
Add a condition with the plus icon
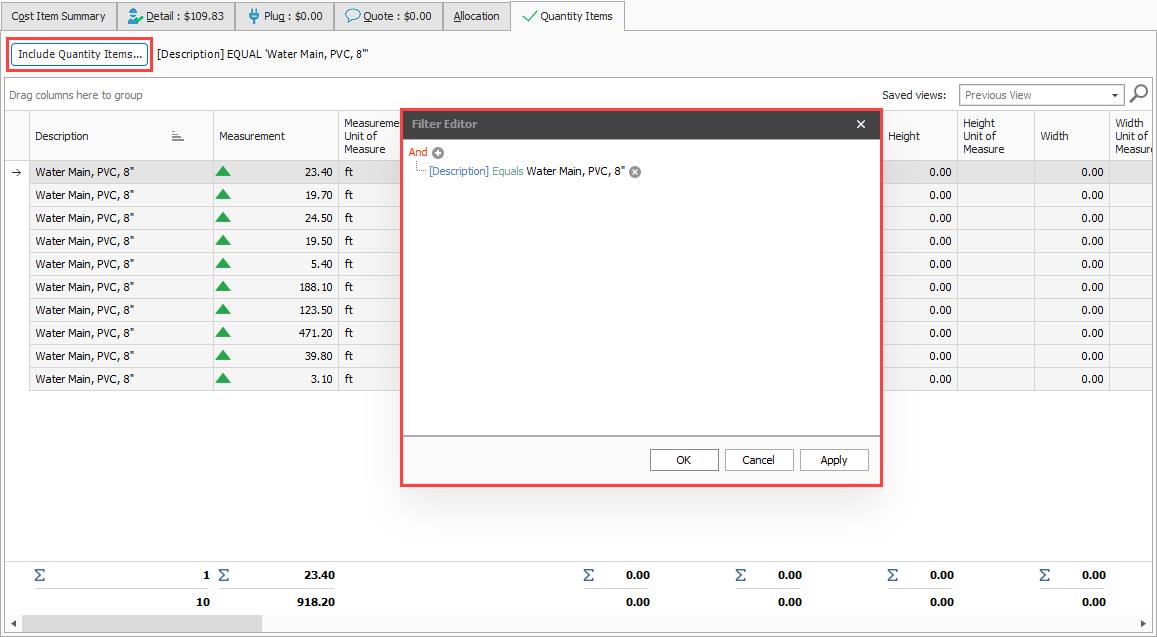coord(438,153)
